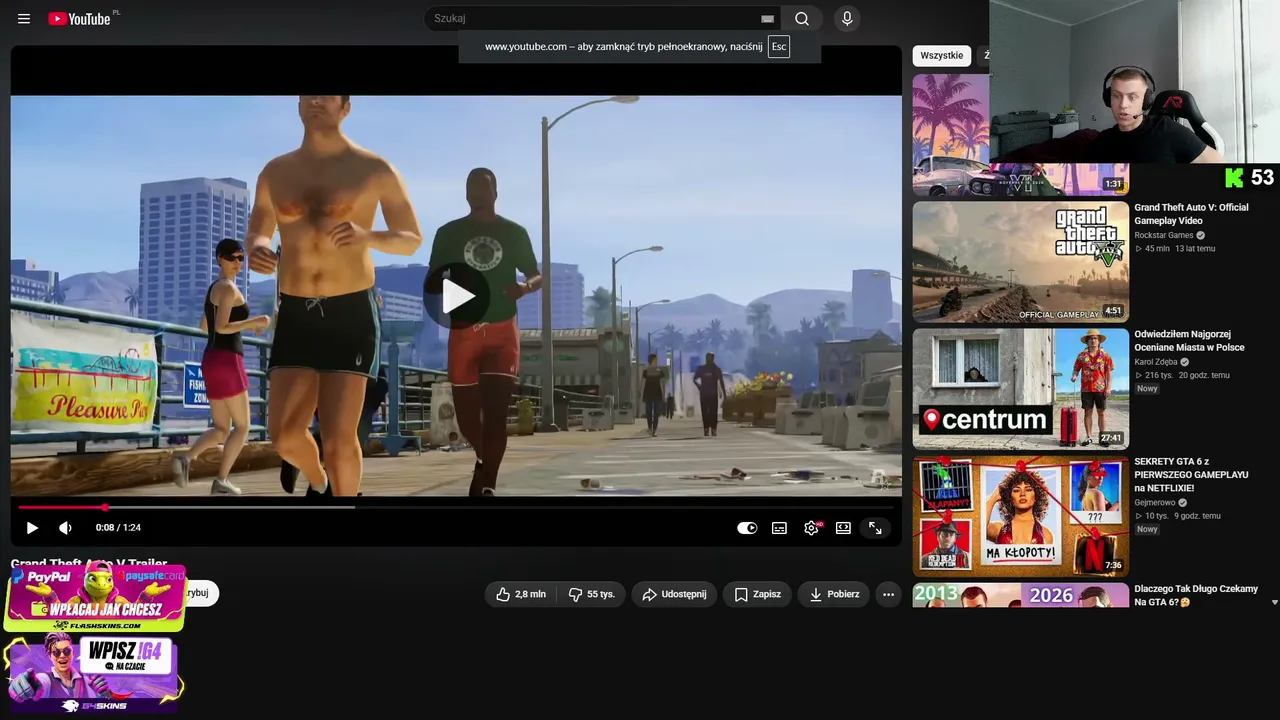
Task: Open title 'Dlaczego Tak Długo Czekamy Na GTA 6?'
Action: 1196,596
